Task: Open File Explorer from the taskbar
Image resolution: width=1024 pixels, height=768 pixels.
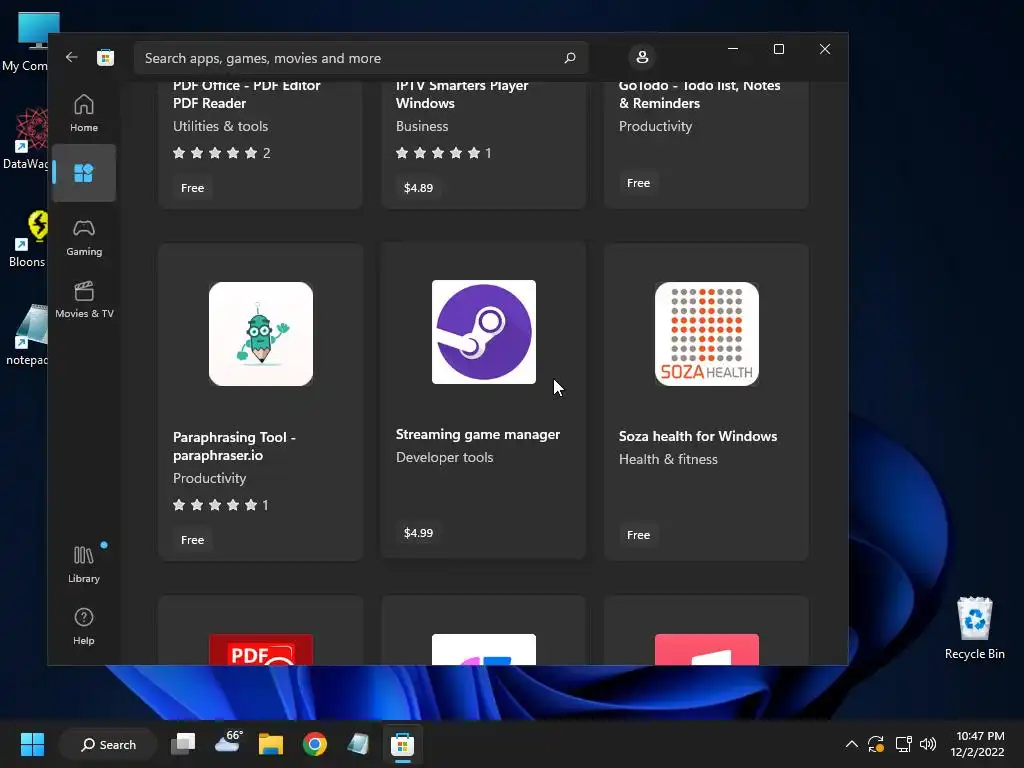Action: point(270,744)
